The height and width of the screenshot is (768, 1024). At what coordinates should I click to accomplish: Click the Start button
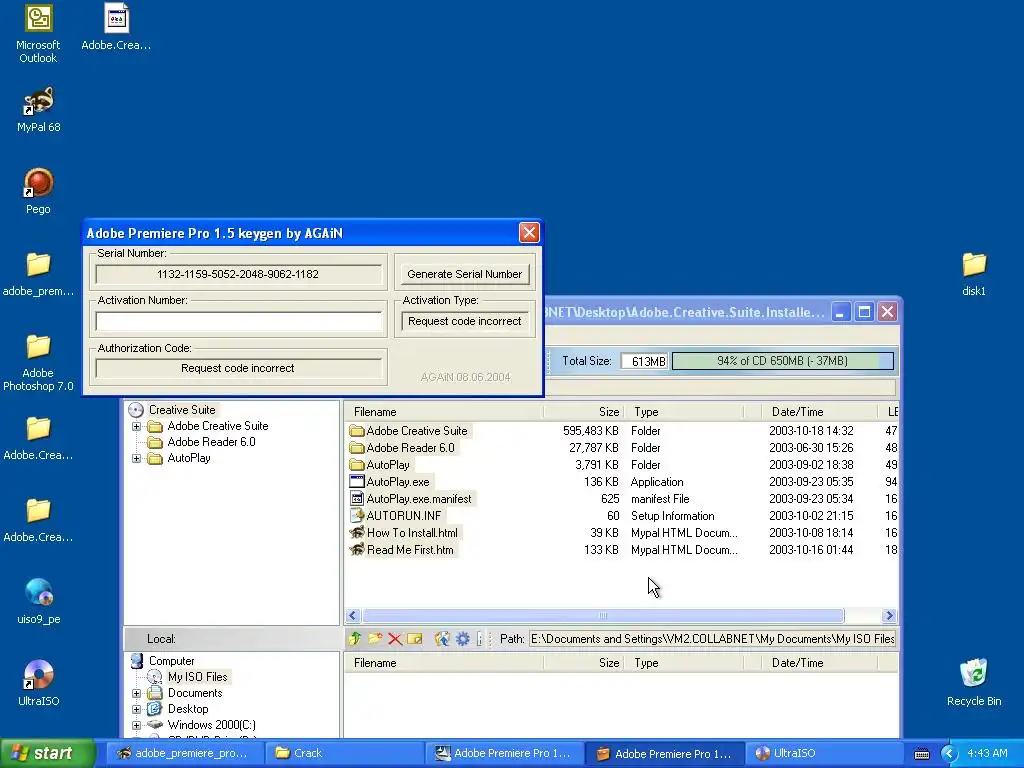[x=47, y=753]
